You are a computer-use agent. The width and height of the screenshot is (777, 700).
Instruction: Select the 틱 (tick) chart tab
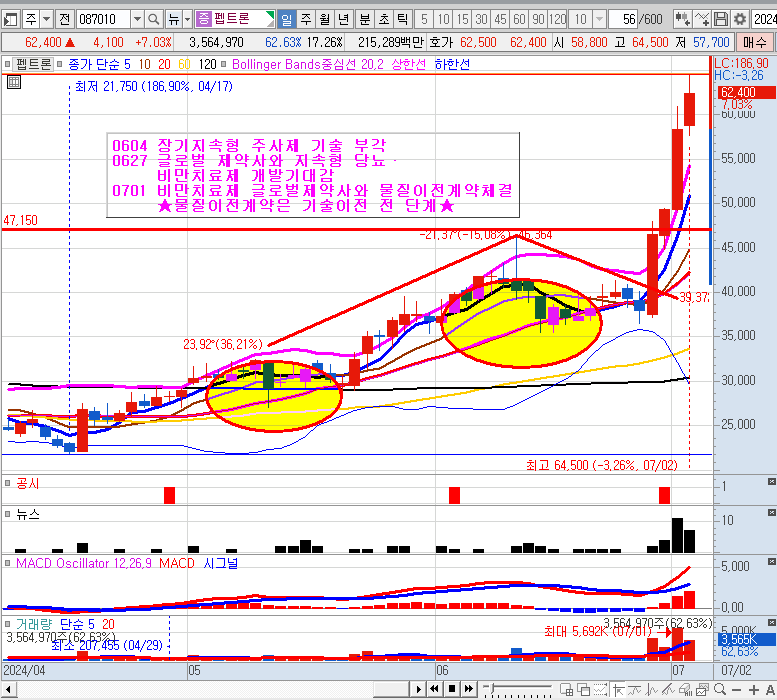tap(401, 19)
